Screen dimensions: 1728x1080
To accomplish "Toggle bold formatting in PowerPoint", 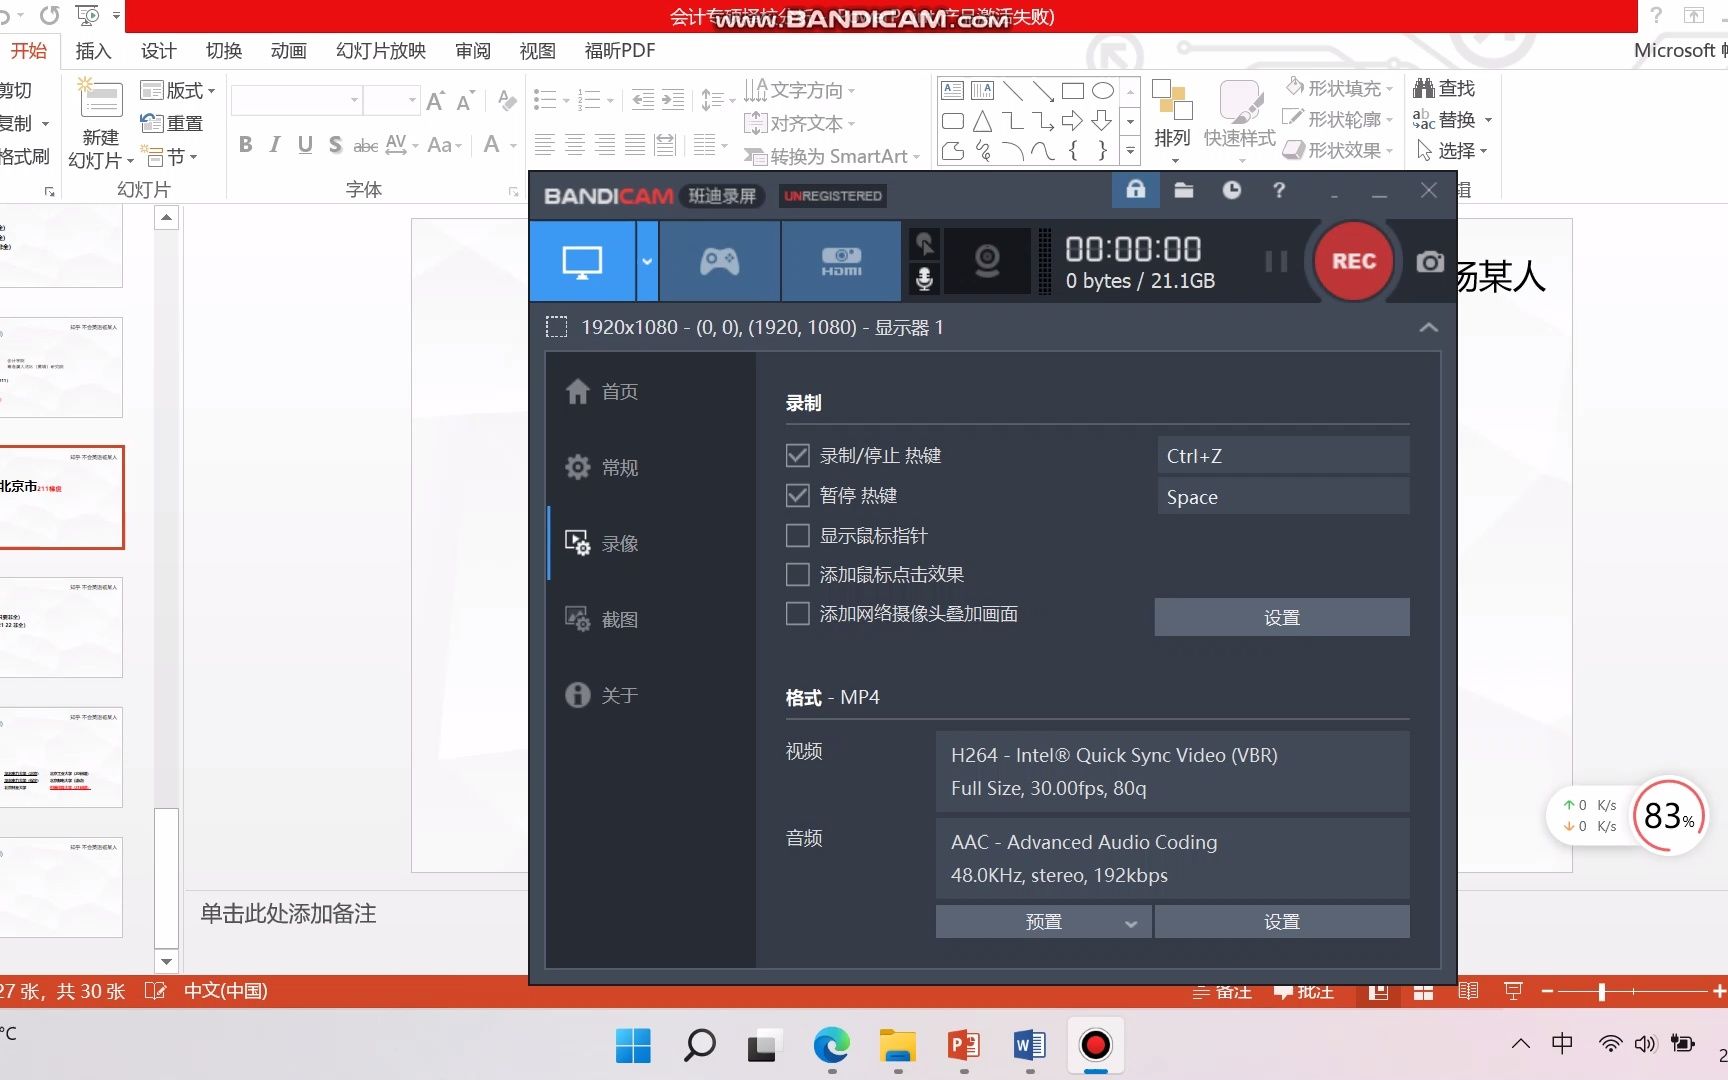I will point(245,145).
